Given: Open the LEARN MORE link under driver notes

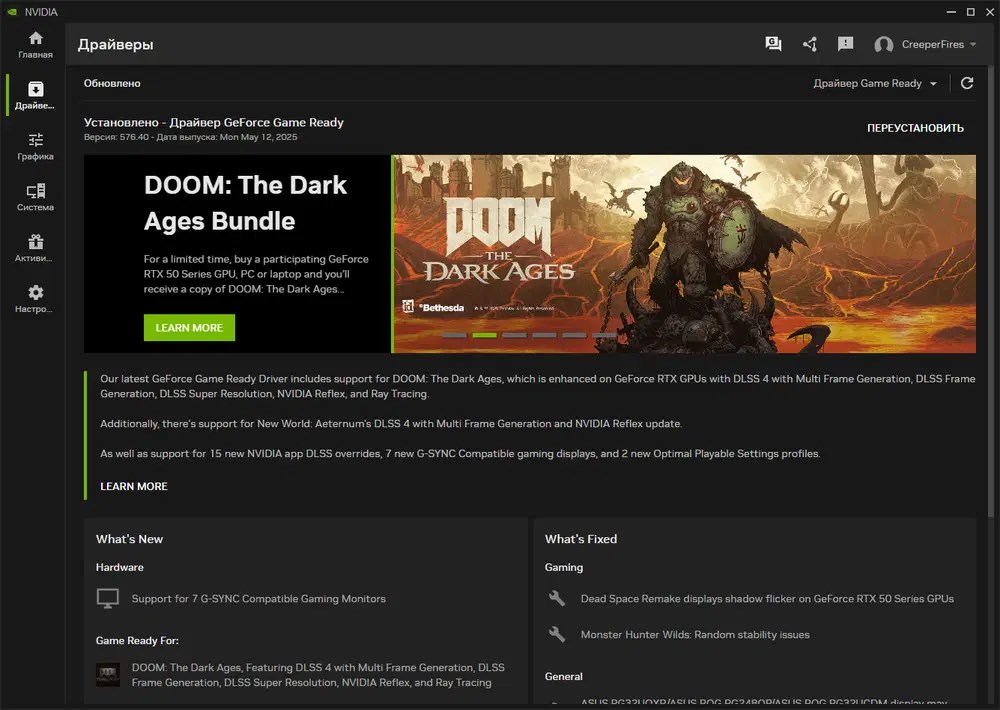Looking at the screenshot, I should point(134,486).
